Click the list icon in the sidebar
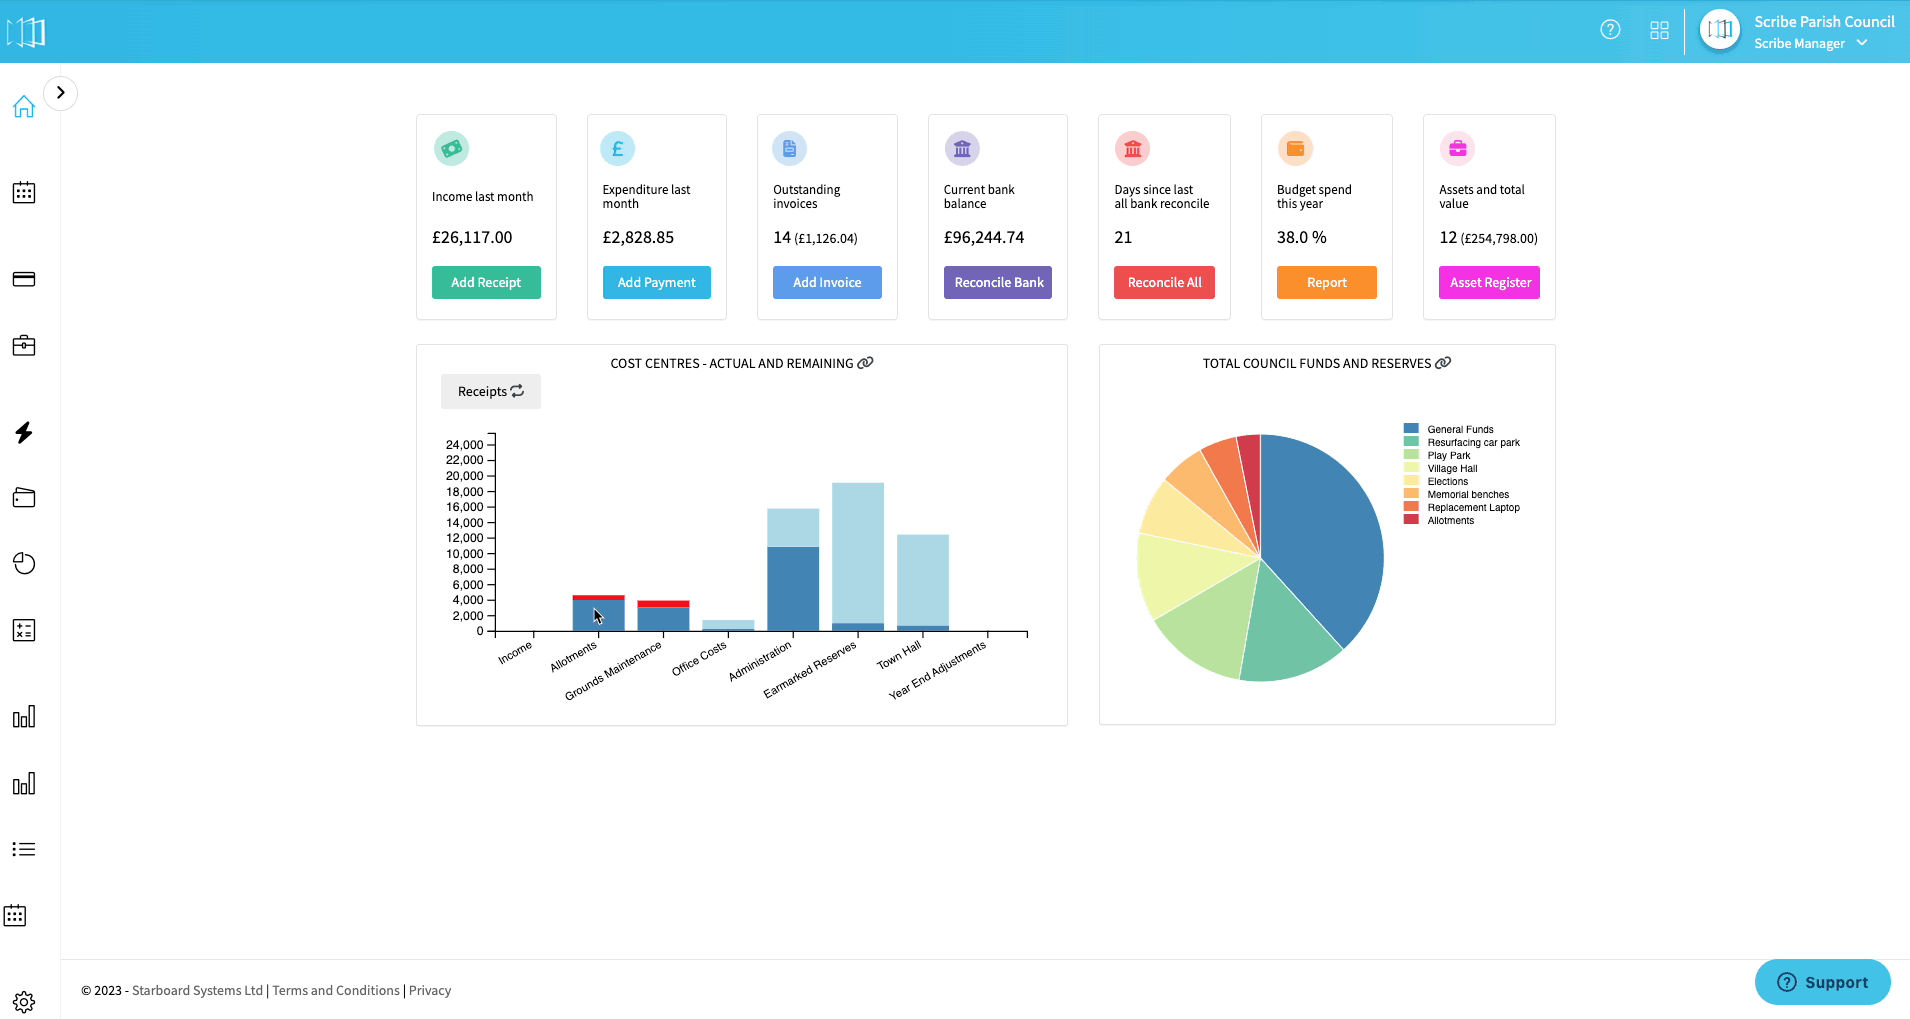 [x=24, y=849]
